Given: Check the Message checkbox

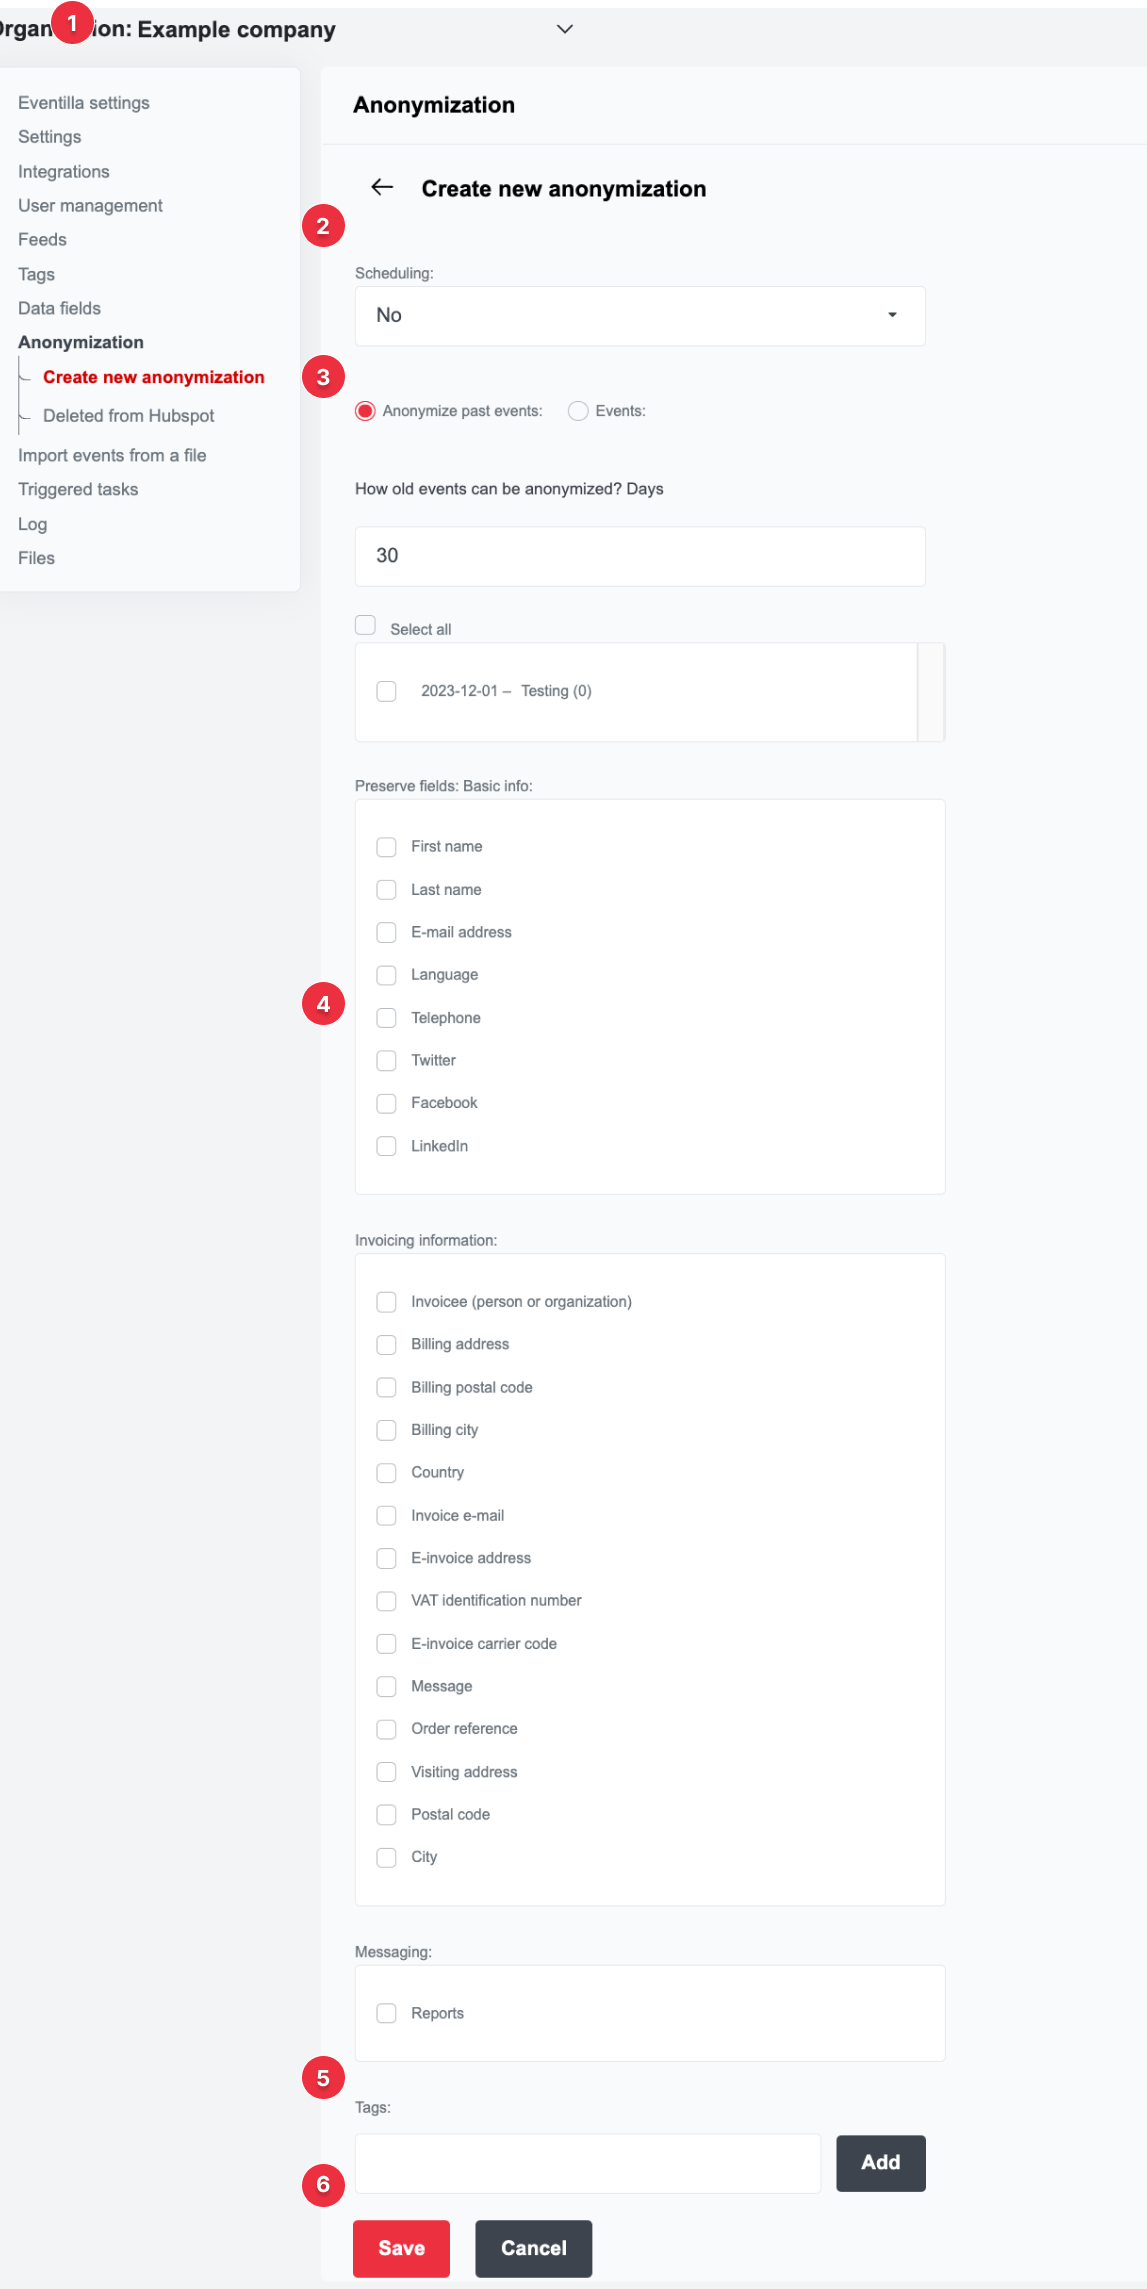Looking at the screenshot, I should (387, 1687).
